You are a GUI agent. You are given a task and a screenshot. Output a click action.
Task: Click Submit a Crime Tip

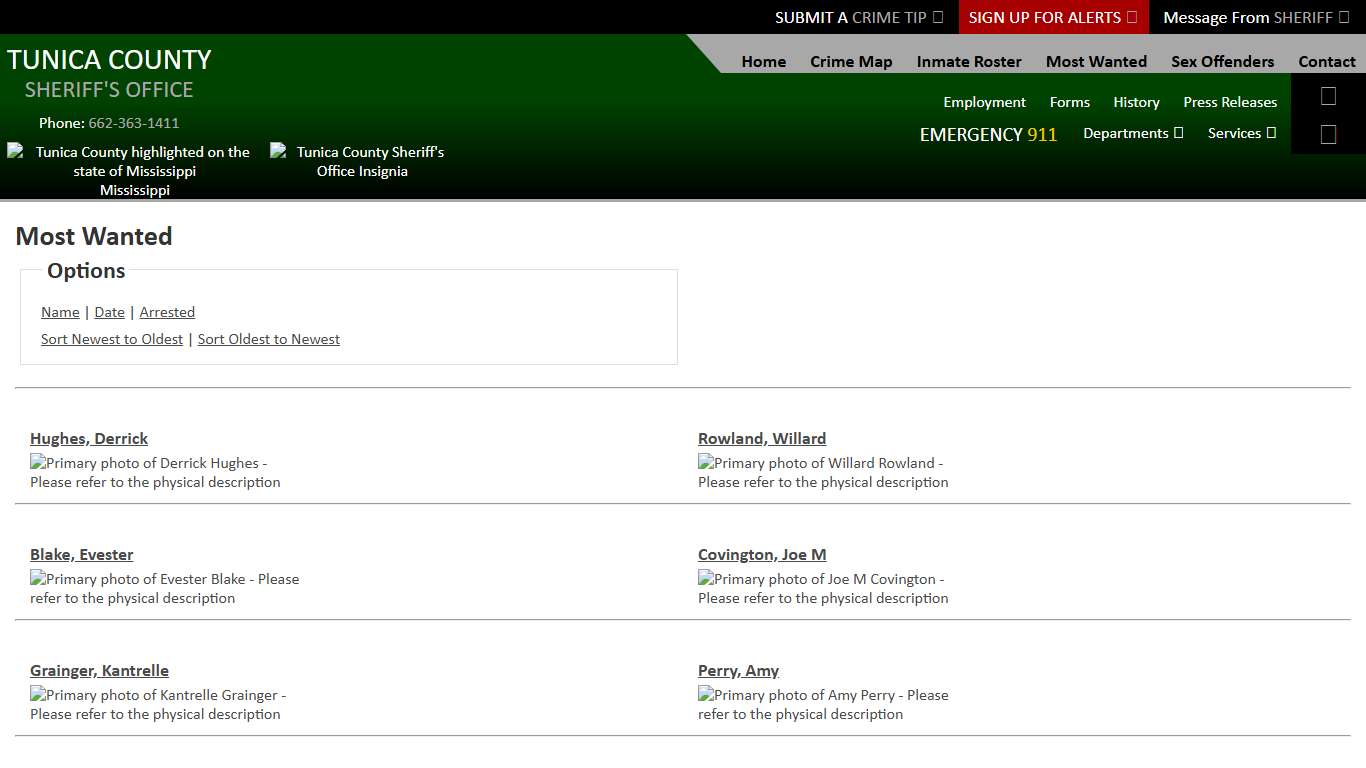click(x=858, y=17)
